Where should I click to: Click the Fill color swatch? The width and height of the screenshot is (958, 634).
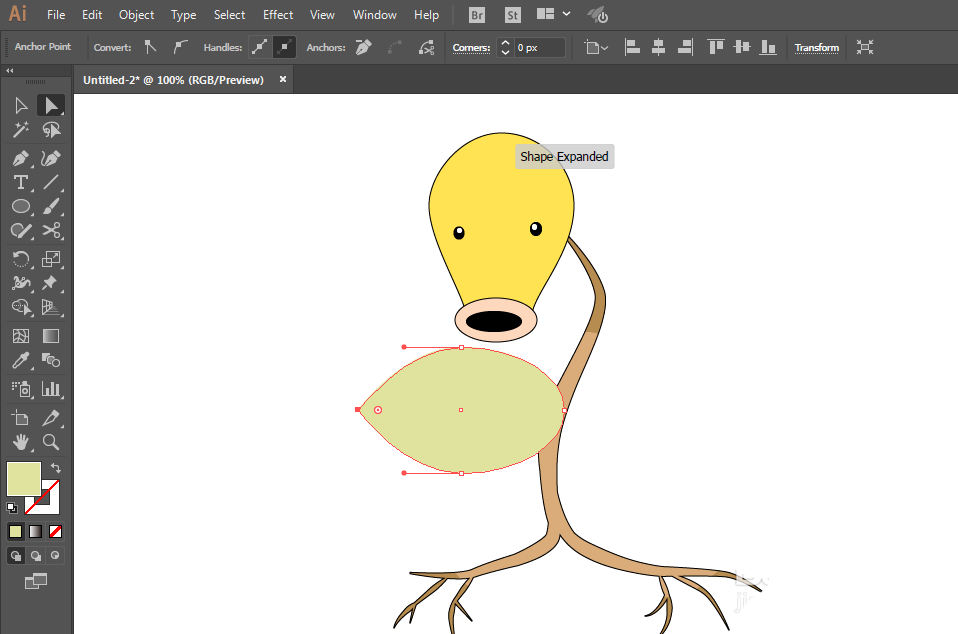click(x=23, y=478)
